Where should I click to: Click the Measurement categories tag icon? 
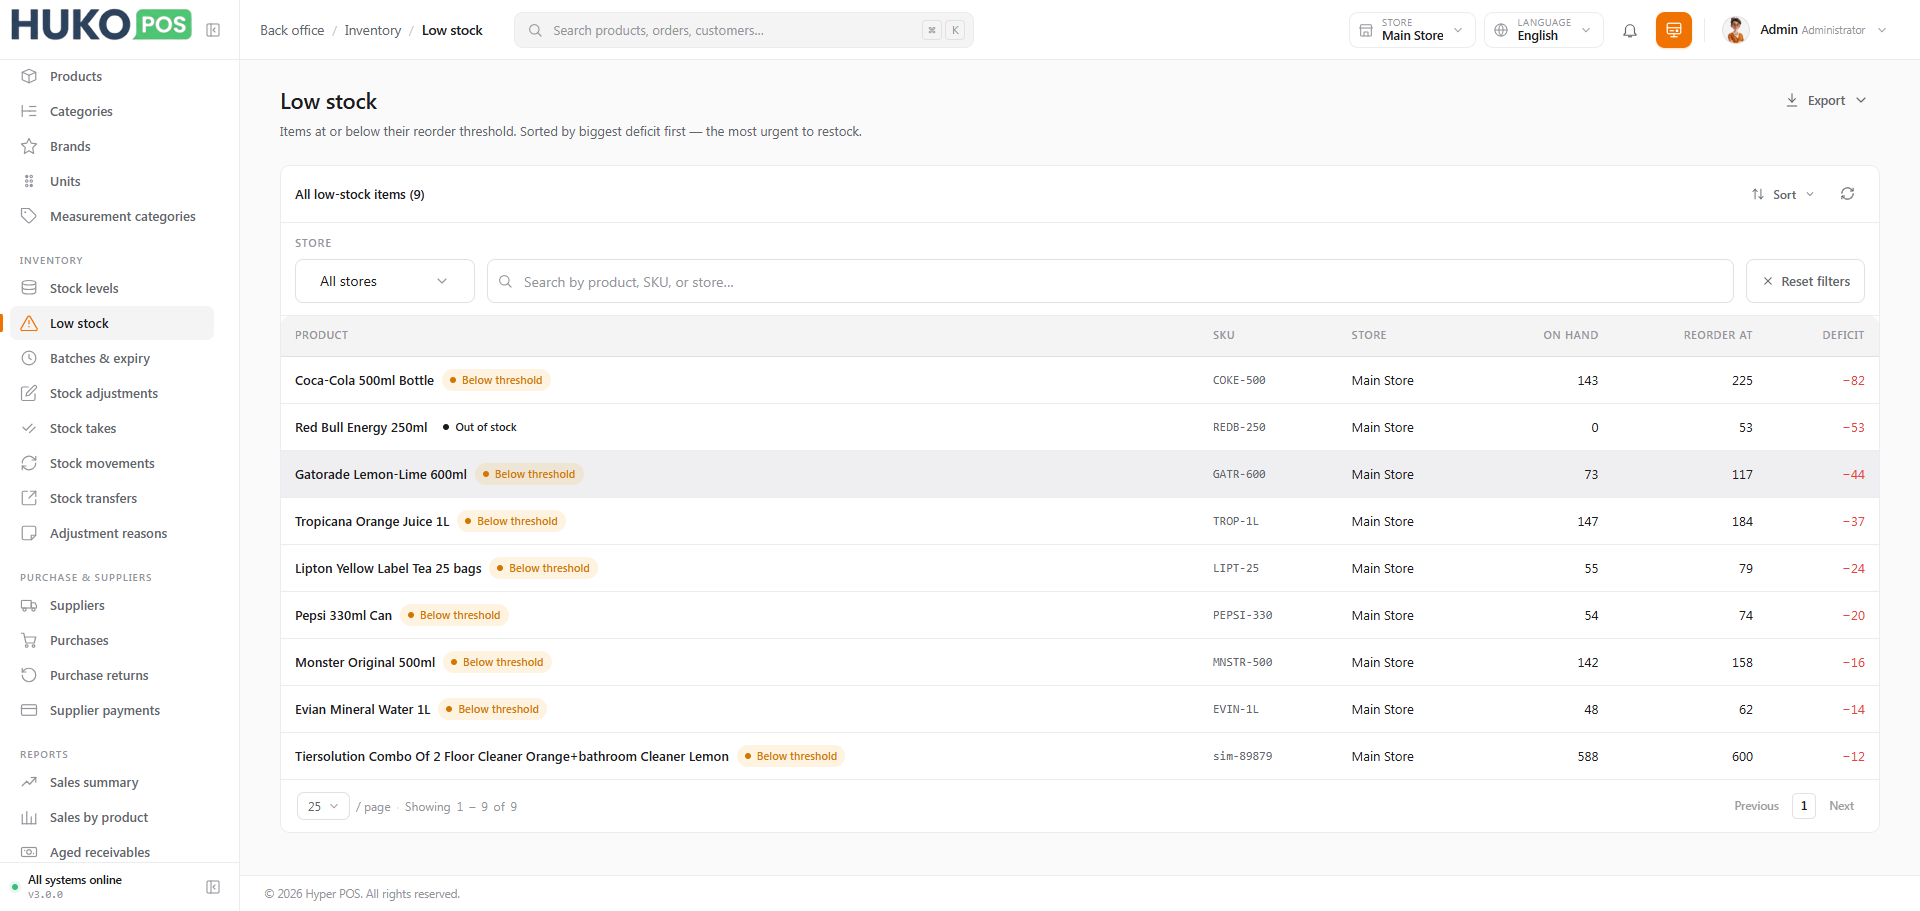click(29, 216)
